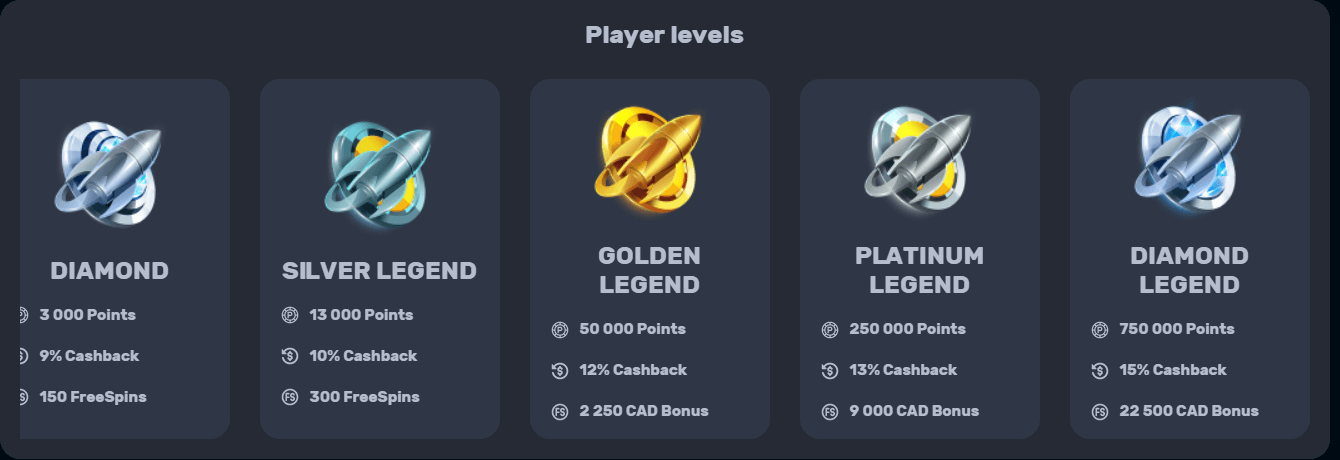
Task: Click the 10% Cashback text
Action: point(363,356)
